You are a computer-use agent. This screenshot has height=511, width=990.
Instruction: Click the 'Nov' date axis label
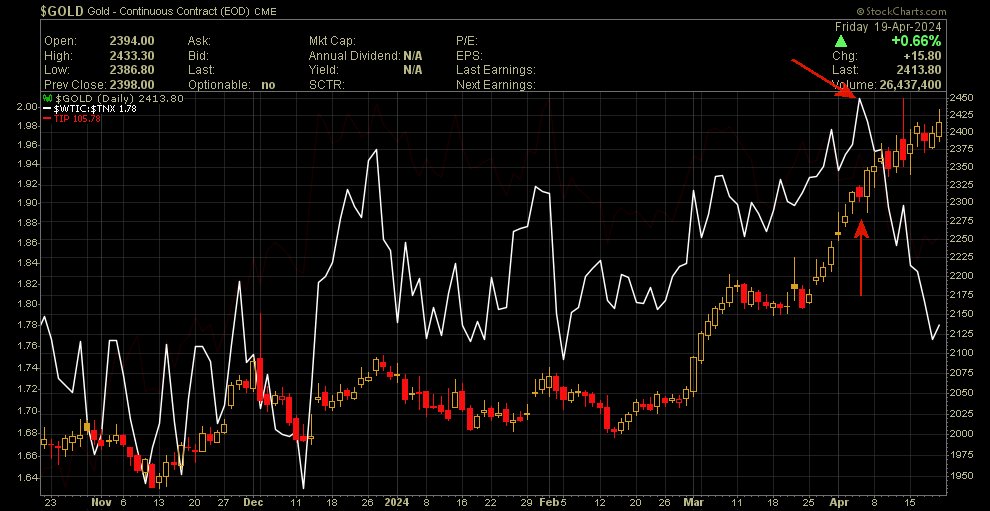pyautogui.click(x=101, y=502)
